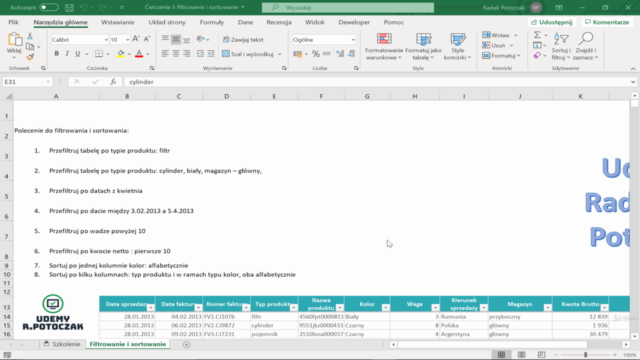
Task: Apply the yellow fill color bucket
Action: click(x=120, y=53)
